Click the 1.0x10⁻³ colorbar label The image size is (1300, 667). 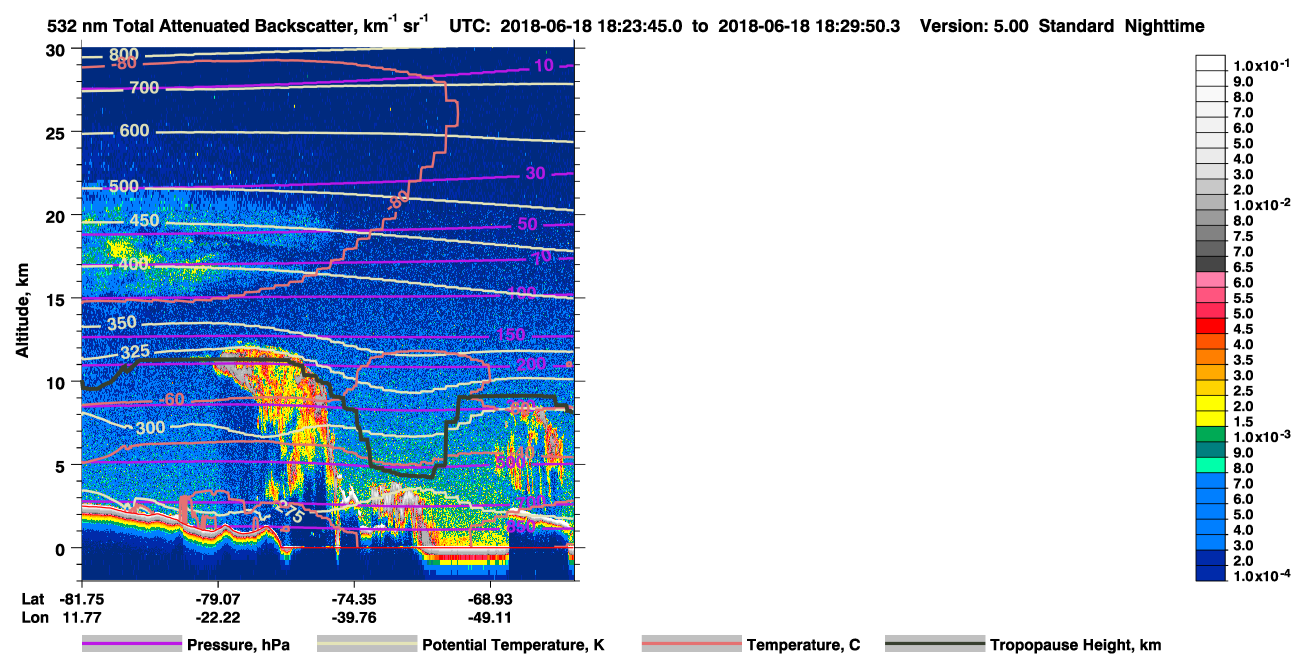tap(1260, 437)
